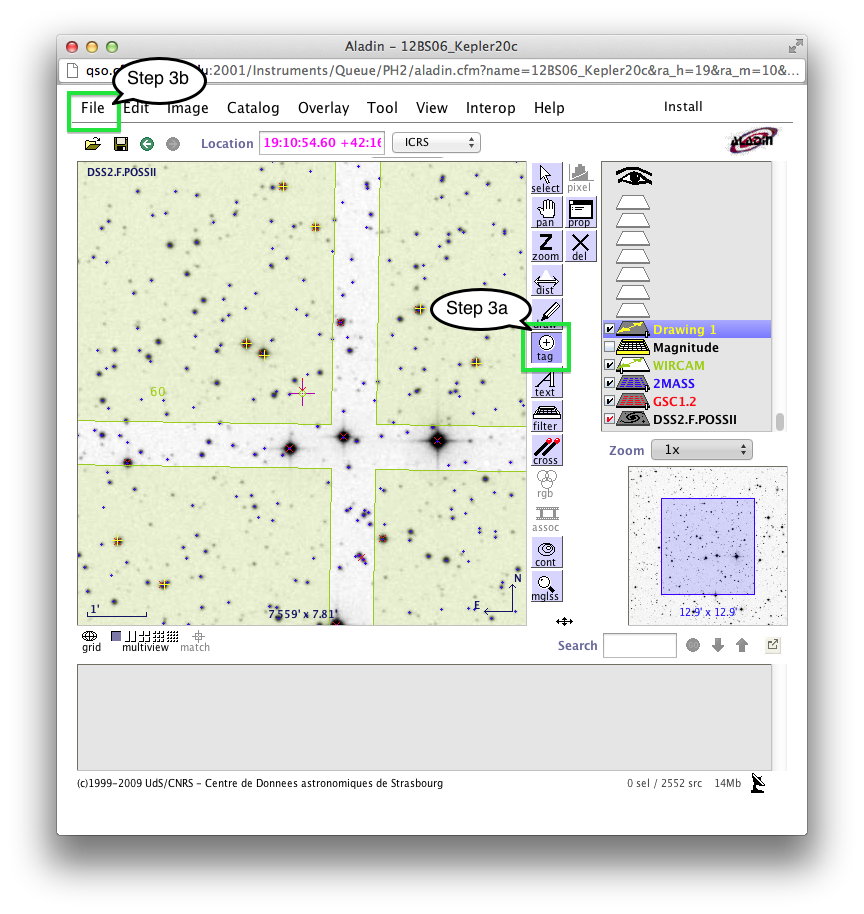
Task: Toggle the DSS2.F.POSSII layer checkbox
Action: [x=609, y=419]
